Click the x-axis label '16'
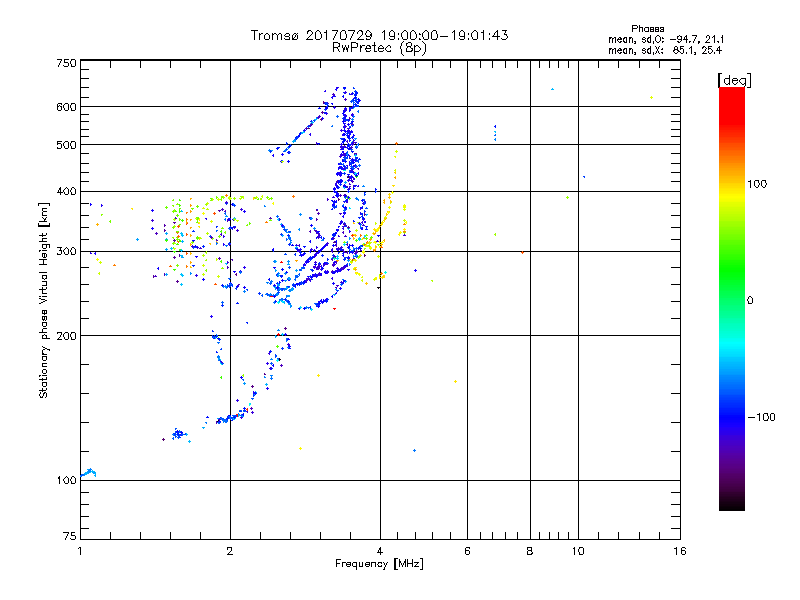 680,551
